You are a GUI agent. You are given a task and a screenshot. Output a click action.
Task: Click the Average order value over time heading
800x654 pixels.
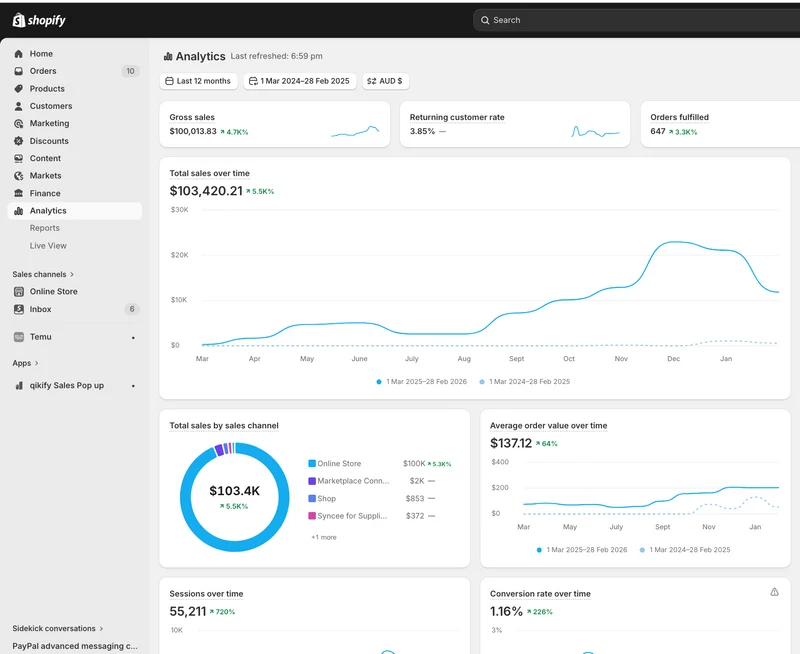tap(548, 425)
